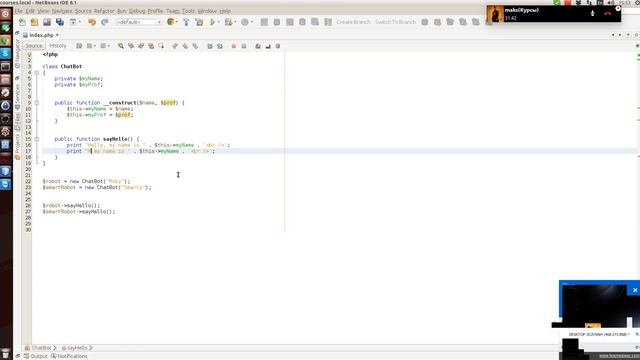Open the Services side panel tab

coord(17,96)
